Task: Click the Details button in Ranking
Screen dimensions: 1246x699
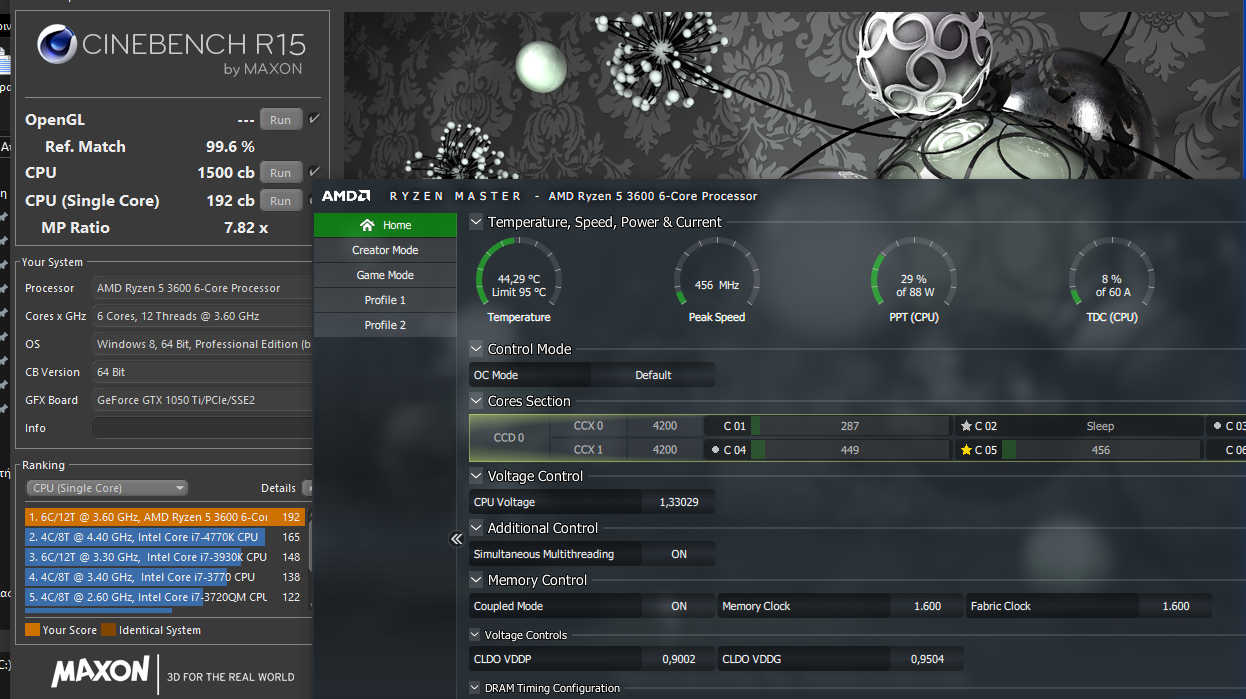Action: (x=307, y=488)
